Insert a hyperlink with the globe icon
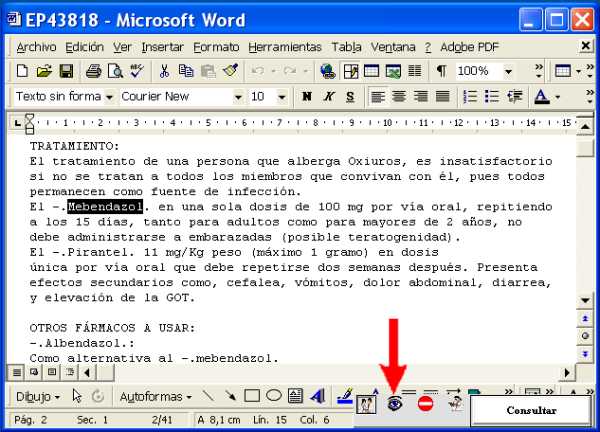Viewport: 600px width, 432px height. coord(328,71)
